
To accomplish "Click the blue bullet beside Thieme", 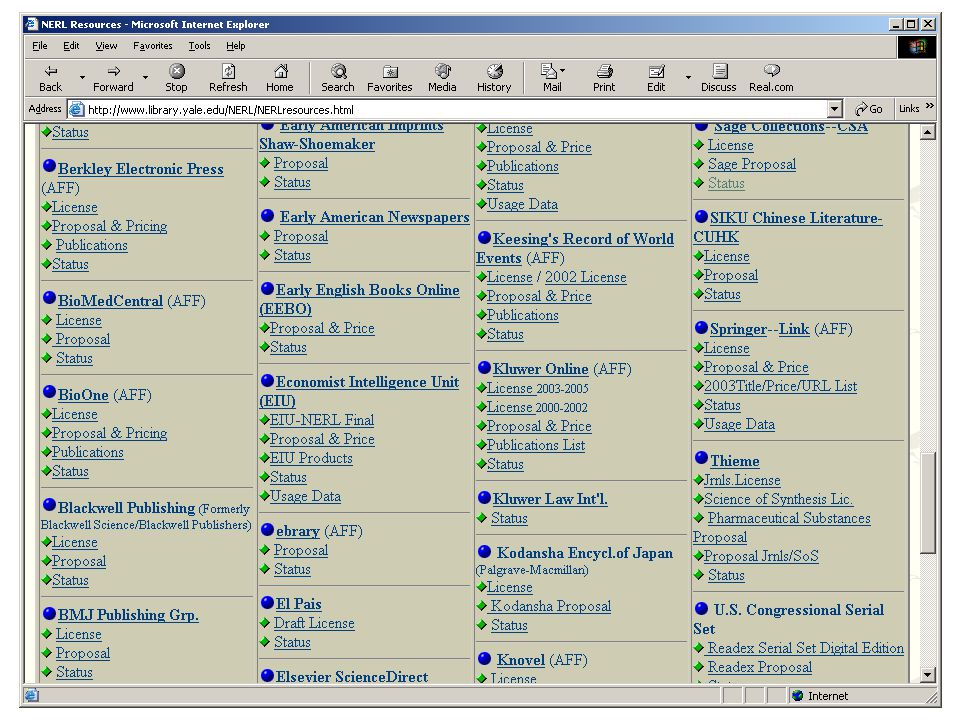I will [701, 457].
